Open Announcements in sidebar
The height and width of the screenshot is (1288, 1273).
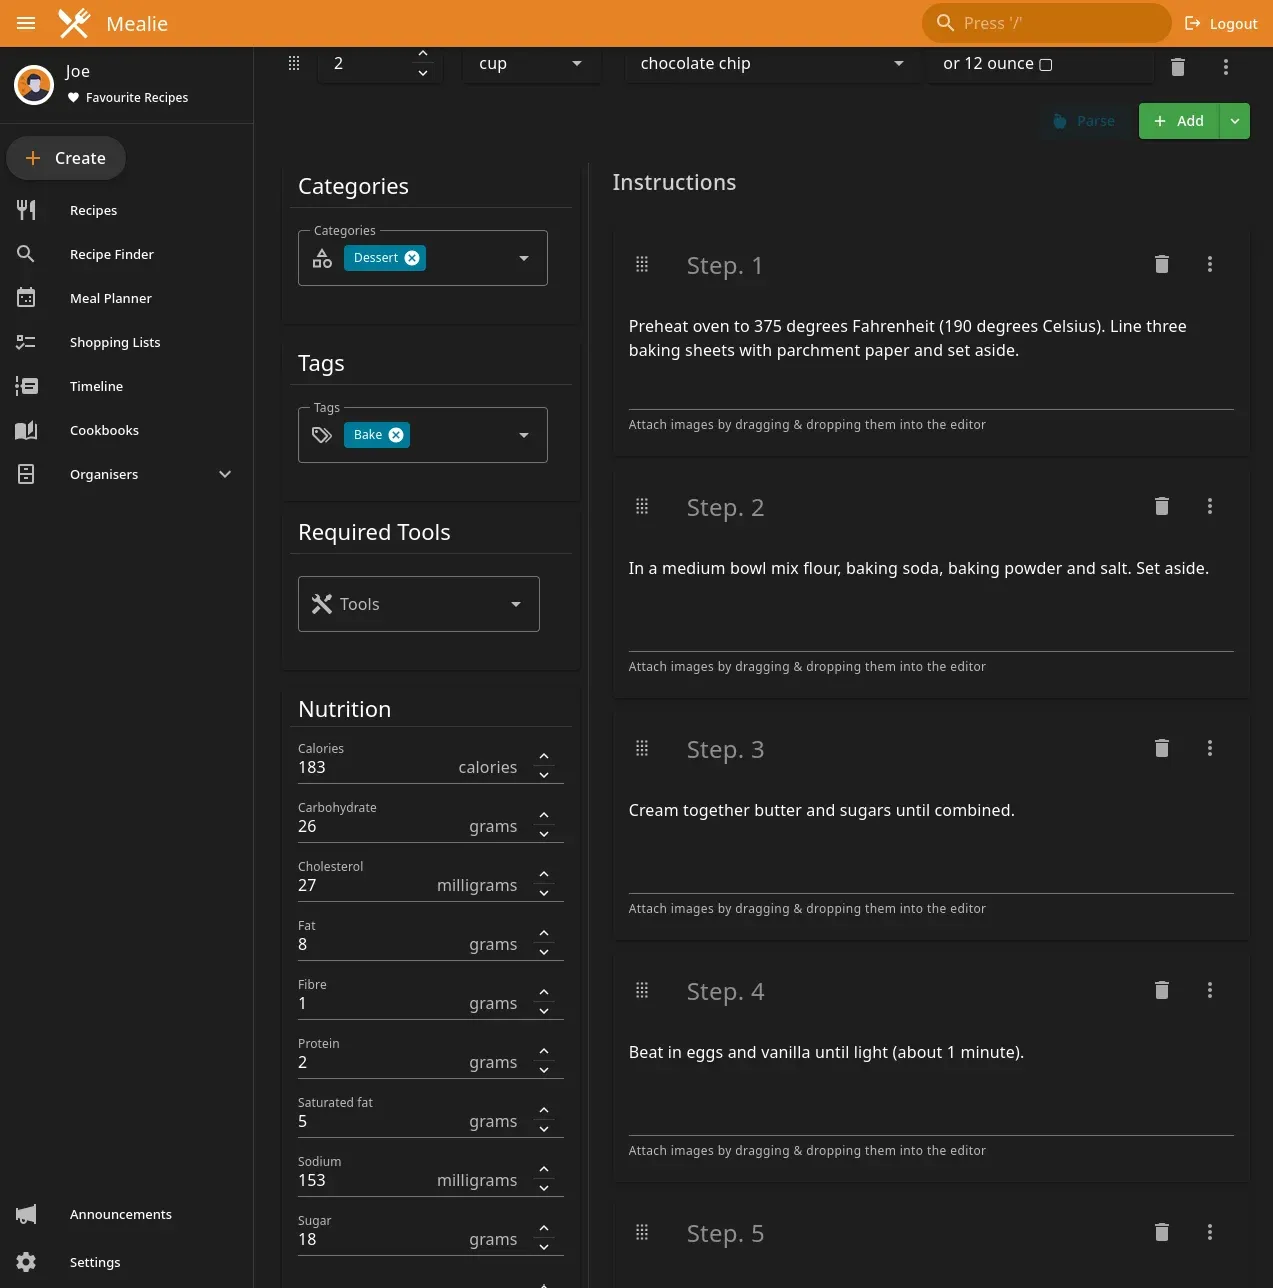pyautogui.click(x=126, y=1214)
